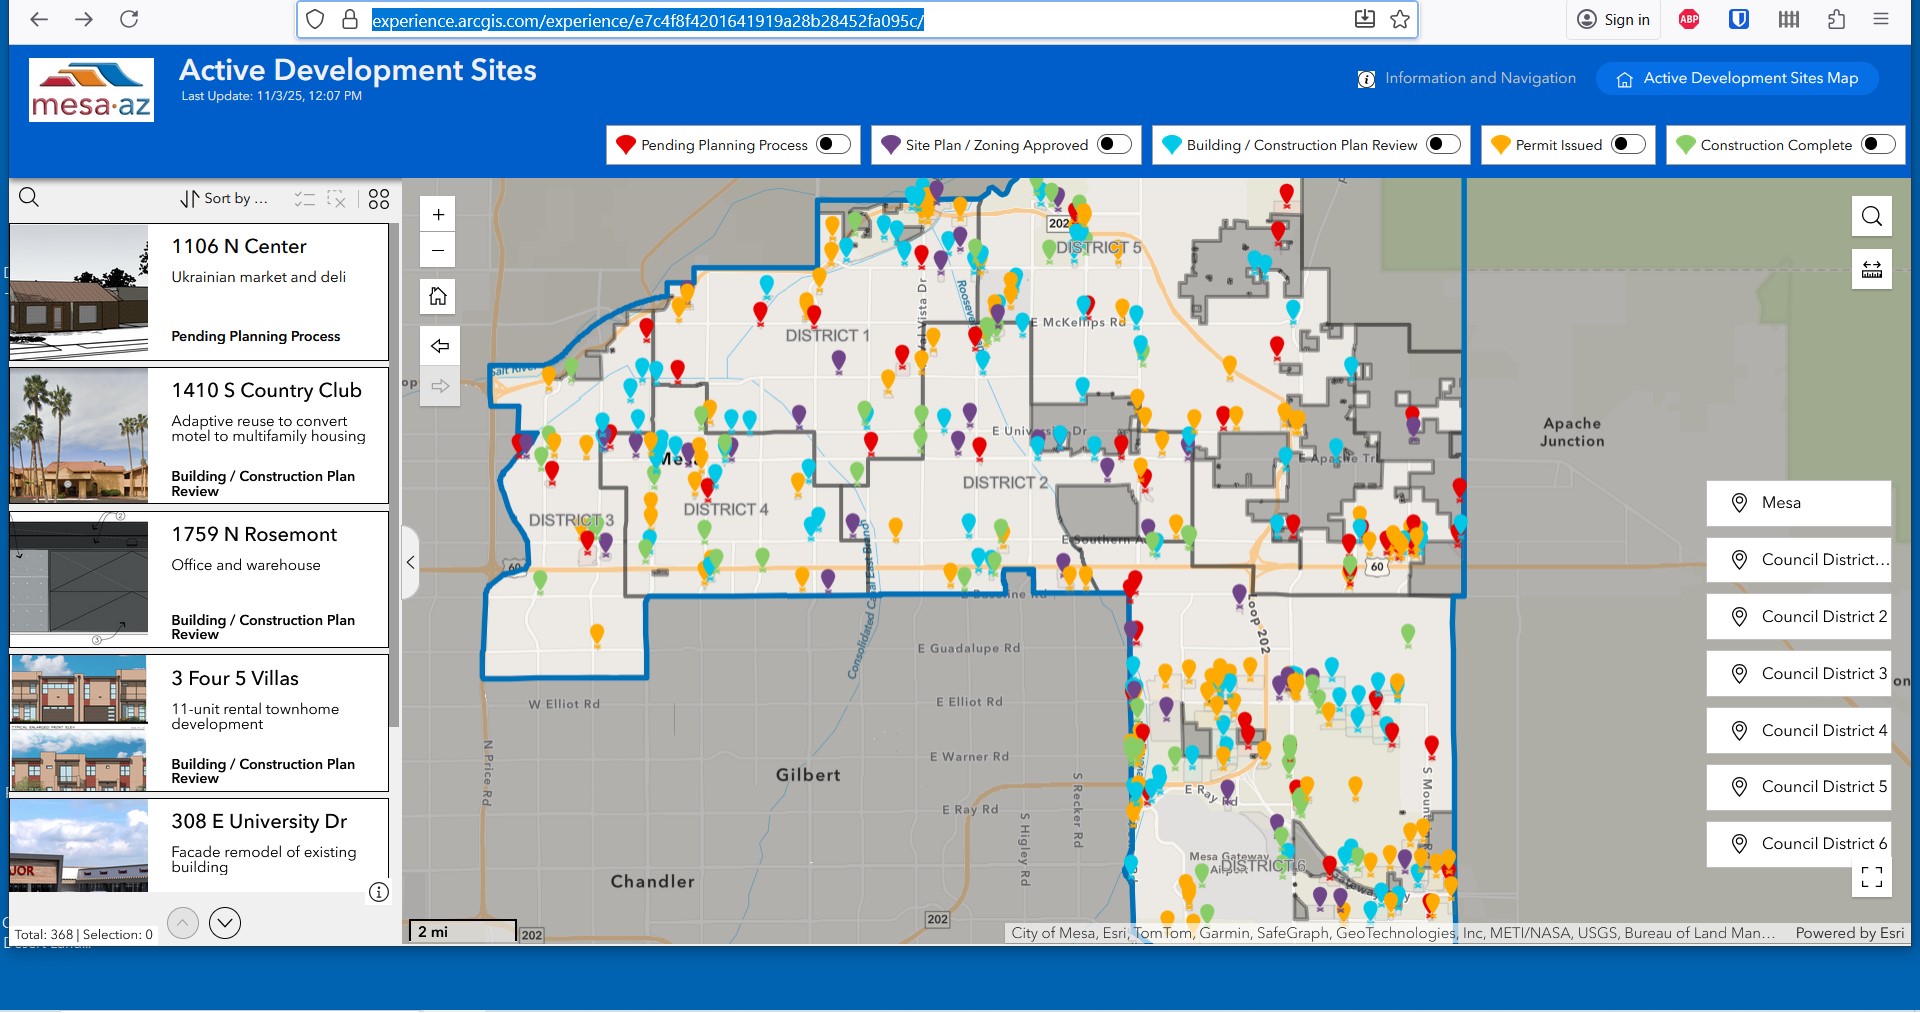1920x1013 pixels.
Task: Click the map zoom out minus button
Action: tap(438, 250)
